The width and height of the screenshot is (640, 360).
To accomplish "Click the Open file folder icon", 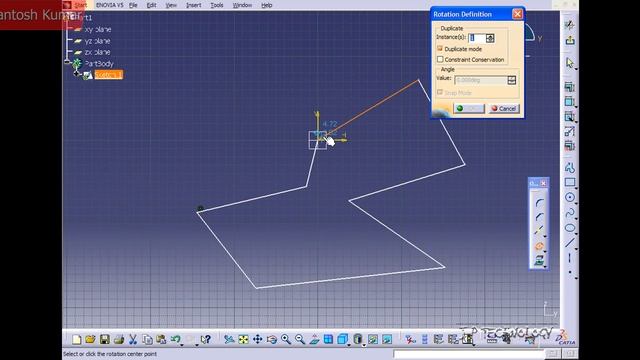I will coord(90,339).
